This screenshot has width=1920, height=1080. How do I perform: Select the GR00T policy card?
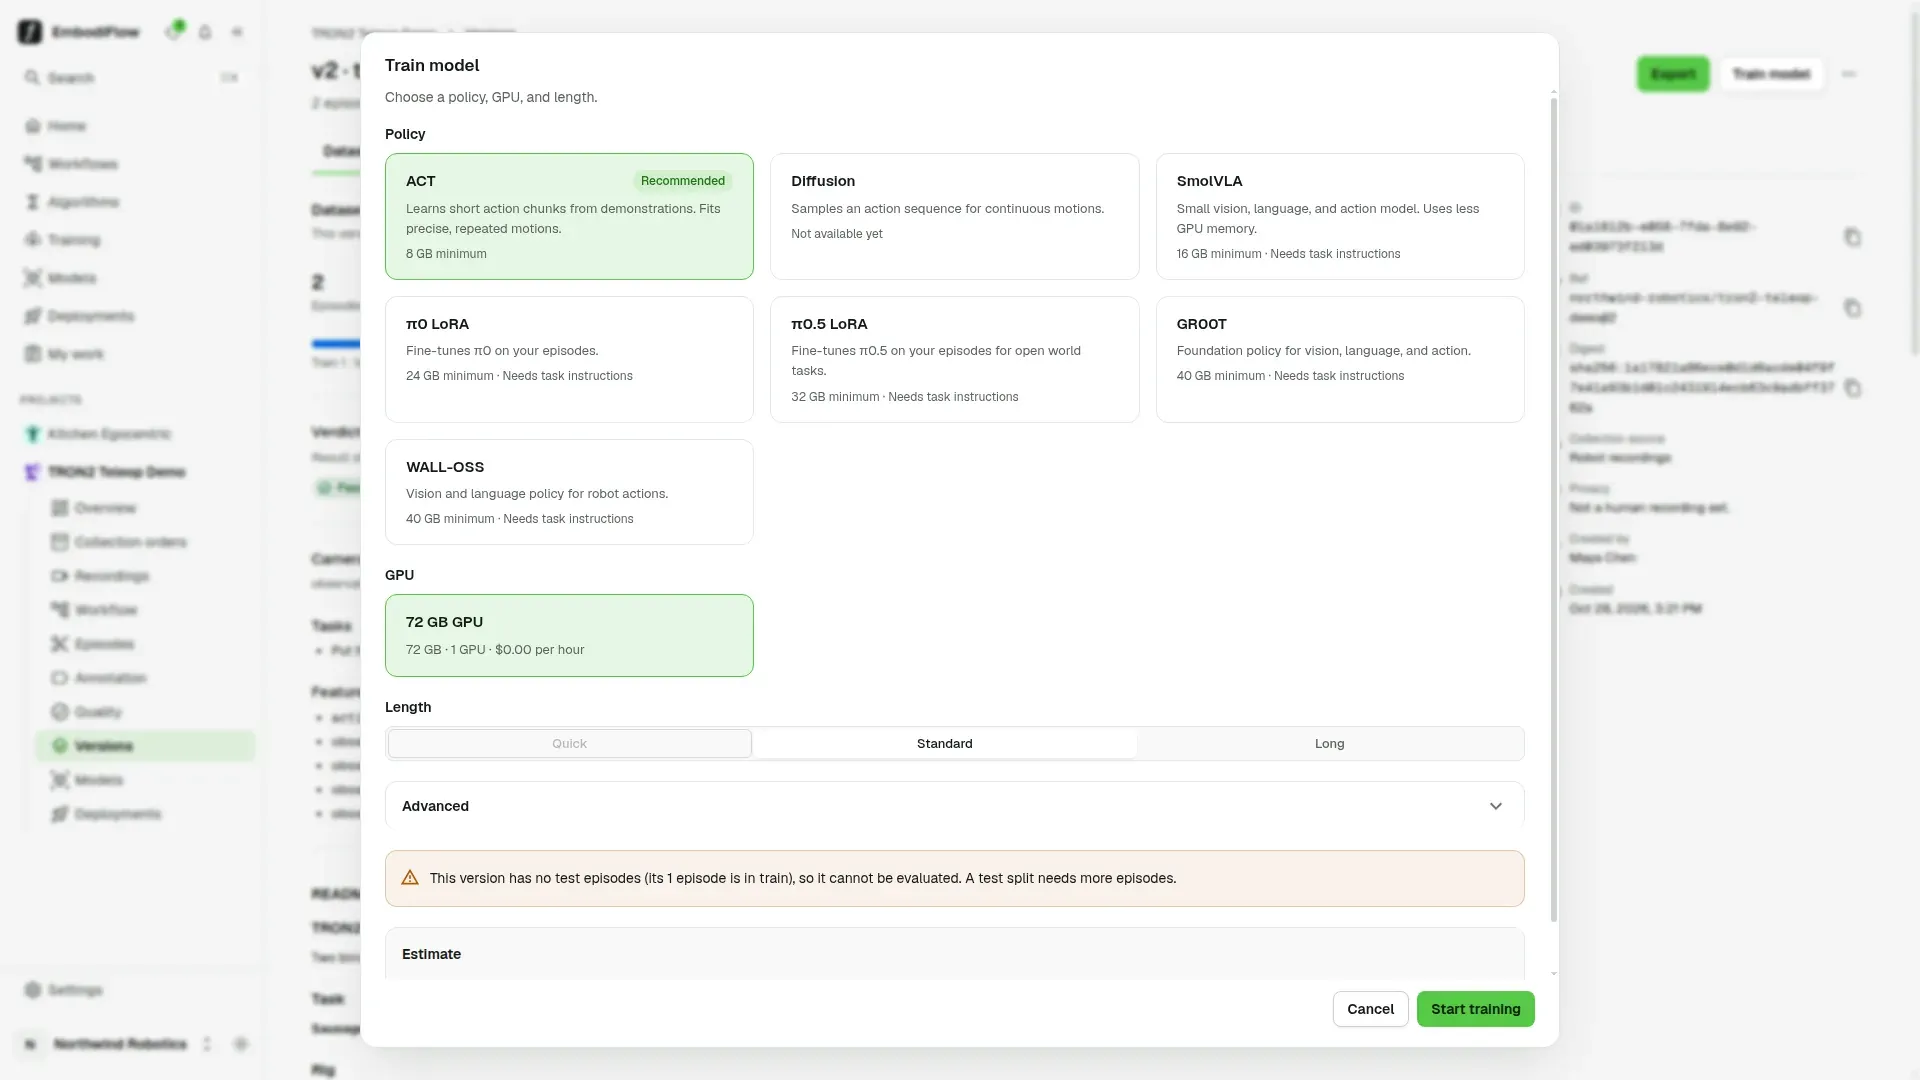[x=1340, y=359]
